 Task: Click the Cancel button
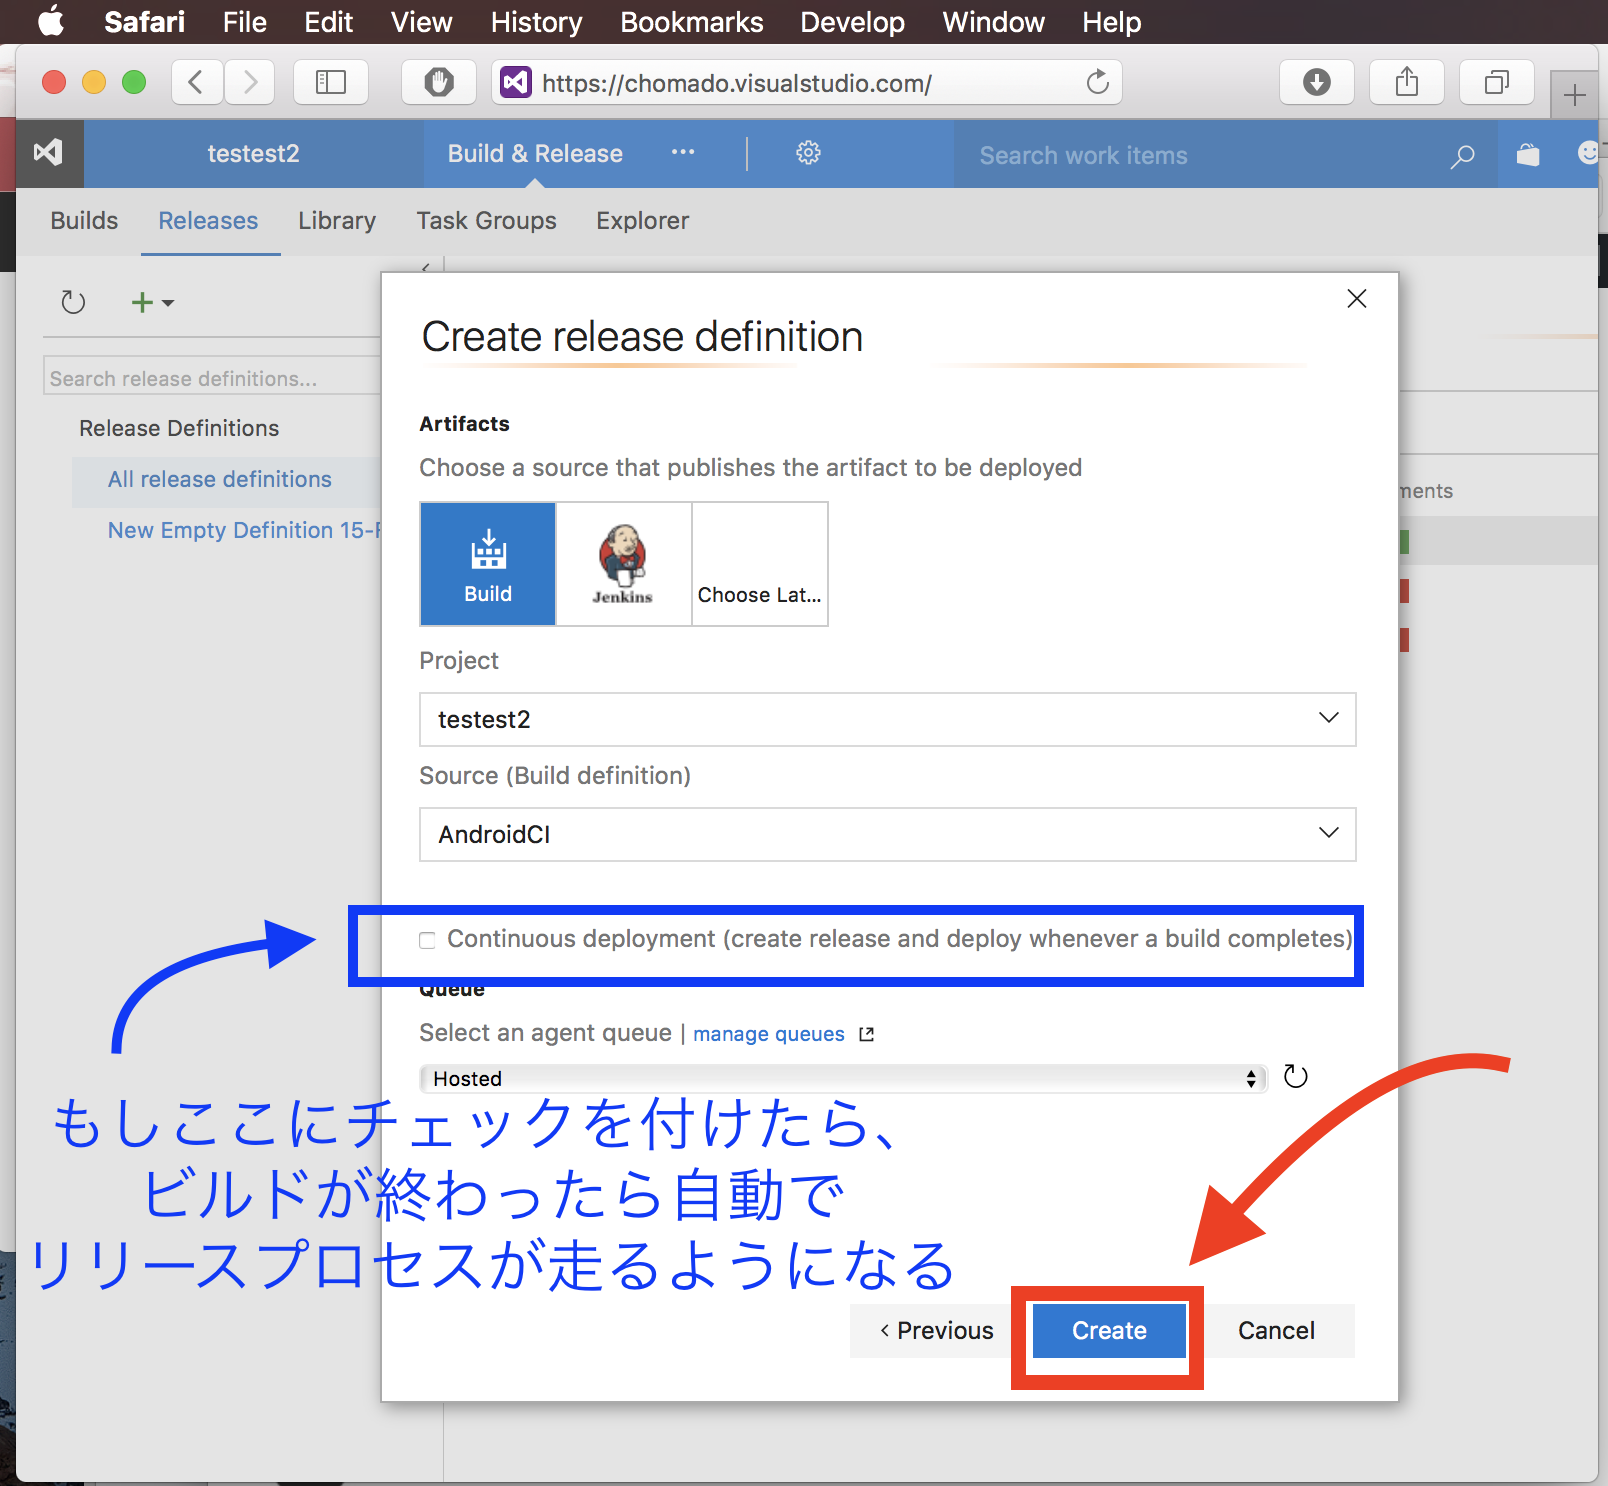coord(1276,1330)
